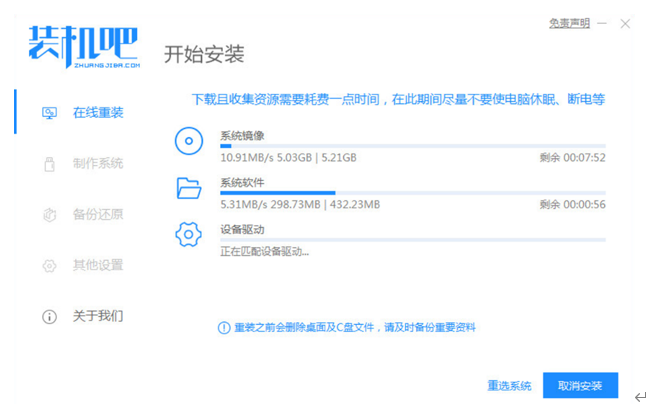Click the 在线重装 monitor icon in sidebar
The image size is (663, 419).
pyautogui.click(x=49, y=112)
